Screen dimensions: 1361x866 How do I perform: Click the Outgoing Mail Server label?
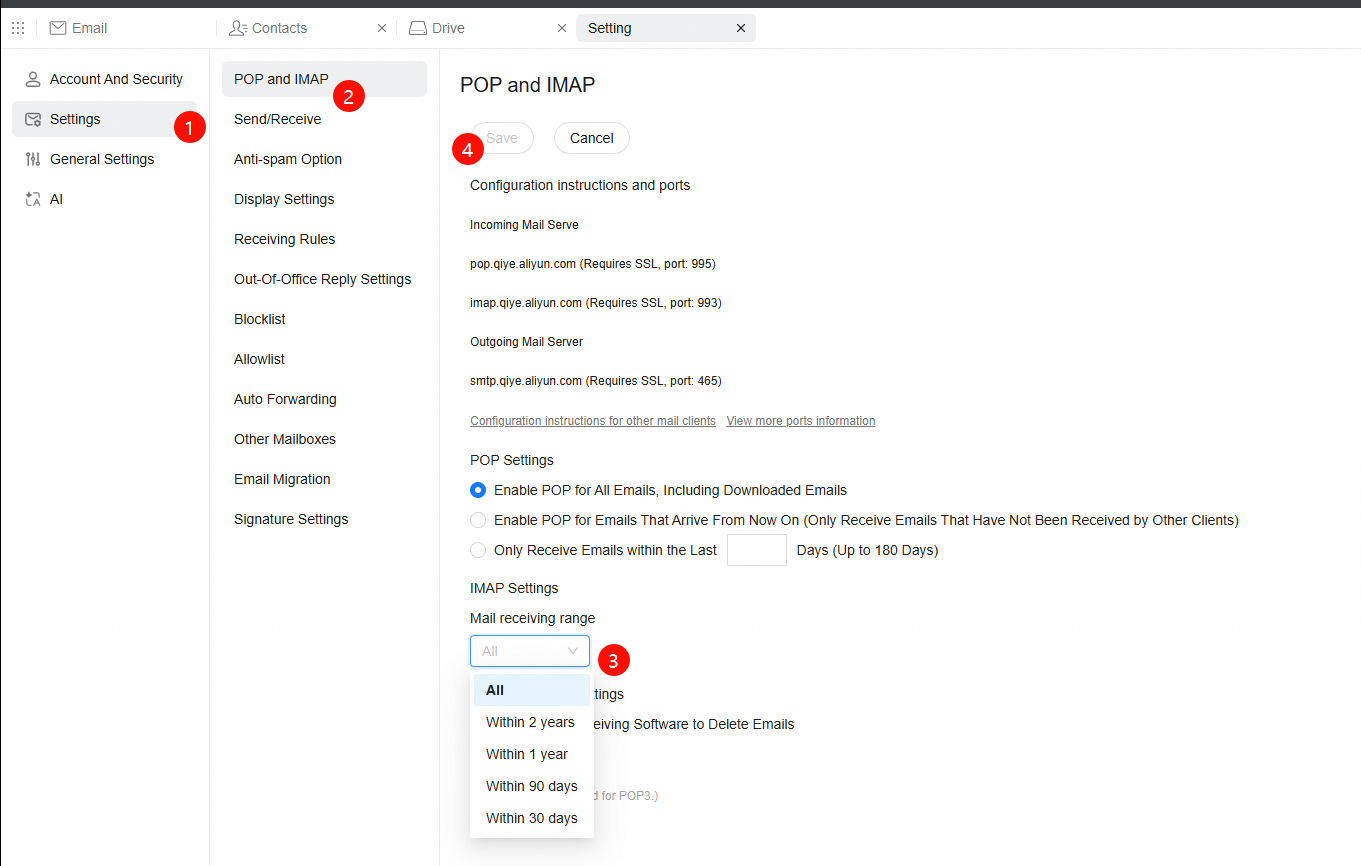pos(526,342)
